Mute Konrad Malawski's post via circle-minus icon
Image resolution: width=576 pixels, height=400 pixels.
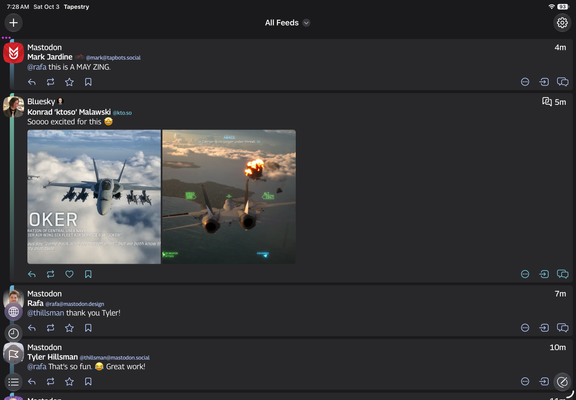coord(525,274)
